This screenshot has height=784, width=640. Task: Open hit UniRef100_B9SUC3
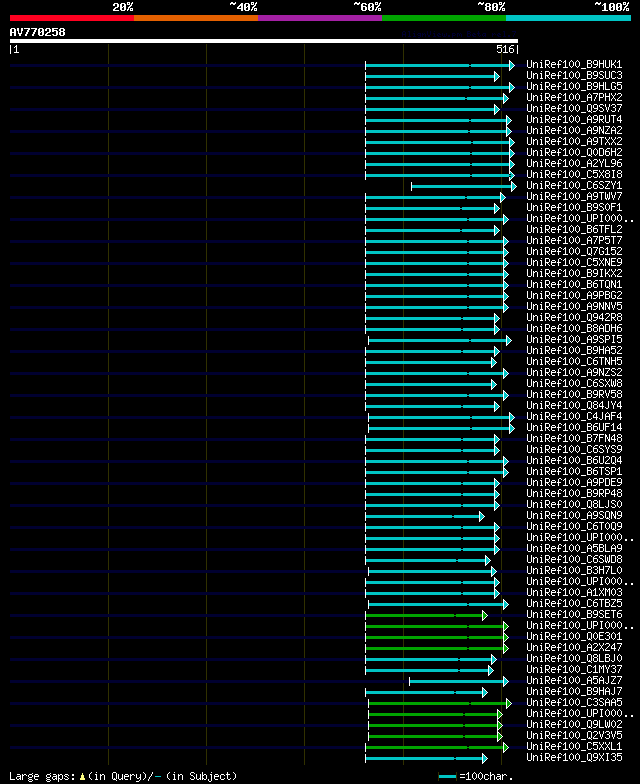click(x=574, y=76)
